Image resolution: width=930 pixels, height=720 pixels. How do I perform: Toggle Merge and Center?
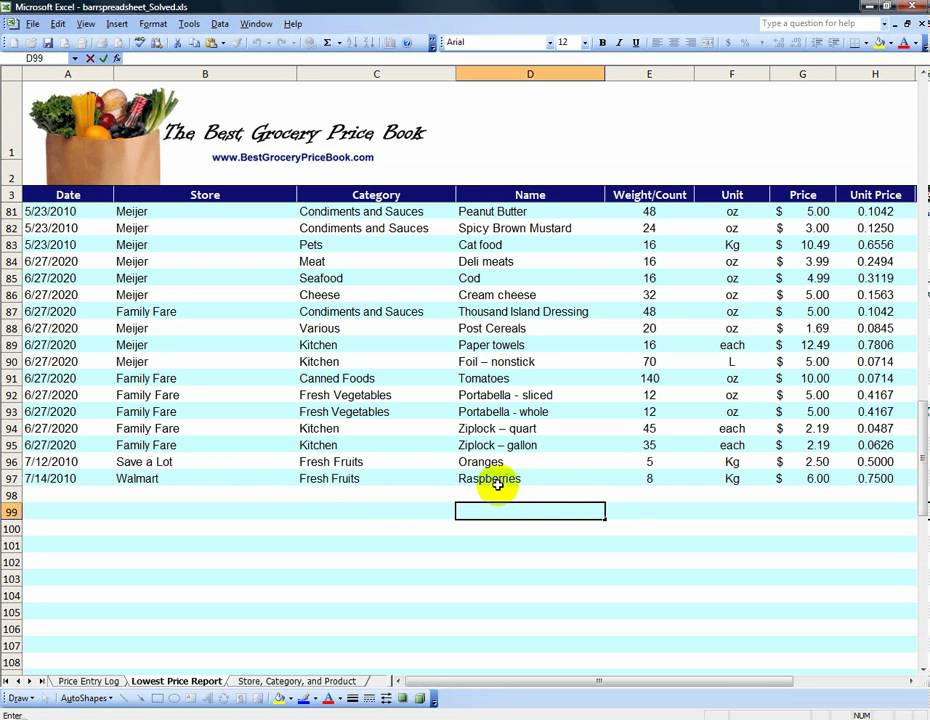(708, 43)
